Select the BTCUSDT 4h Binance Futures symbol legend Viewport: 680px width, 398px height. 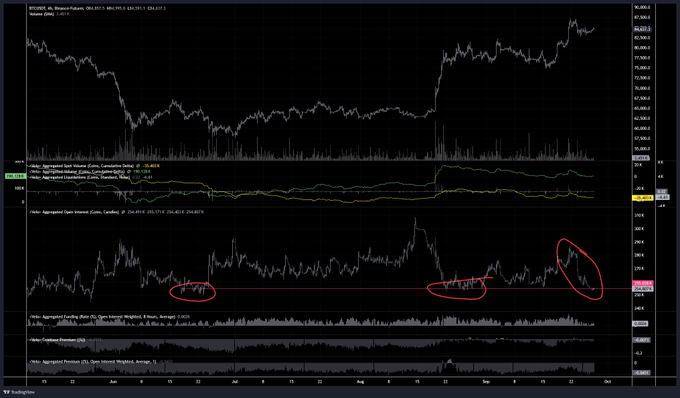(x=55, y=8)
